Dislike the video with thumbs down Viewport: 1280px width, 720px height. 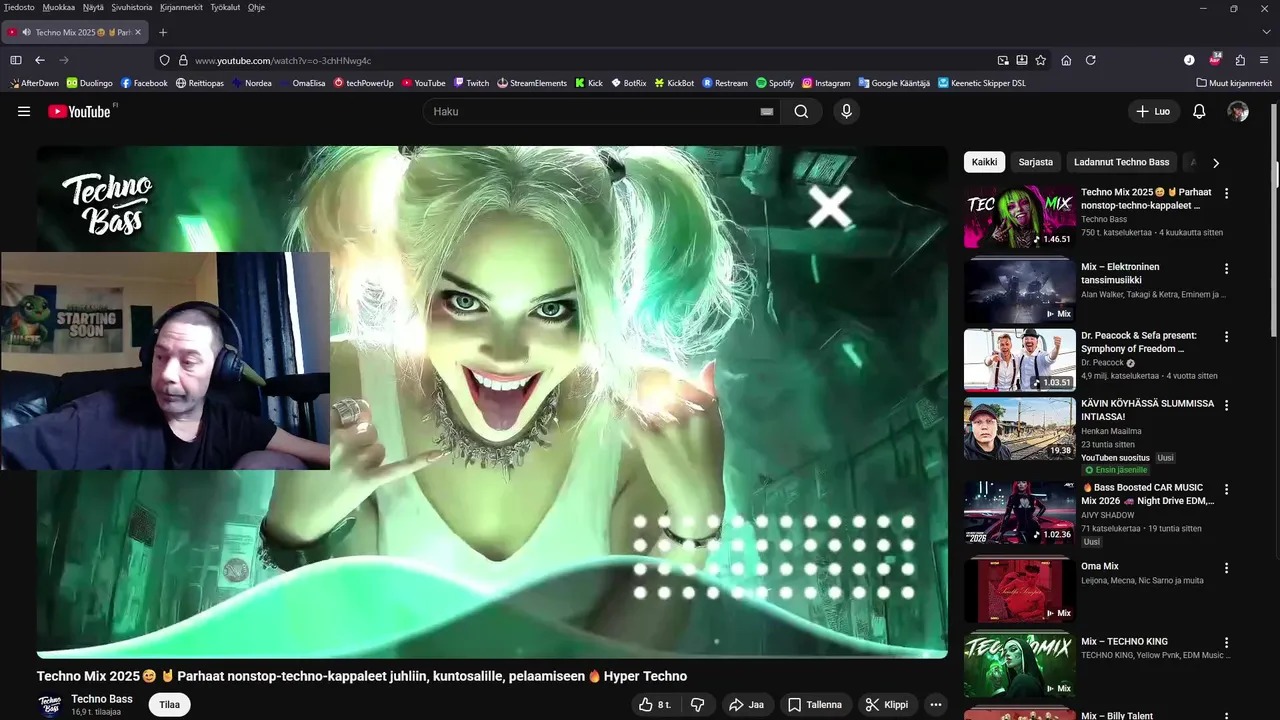[697, 705]
